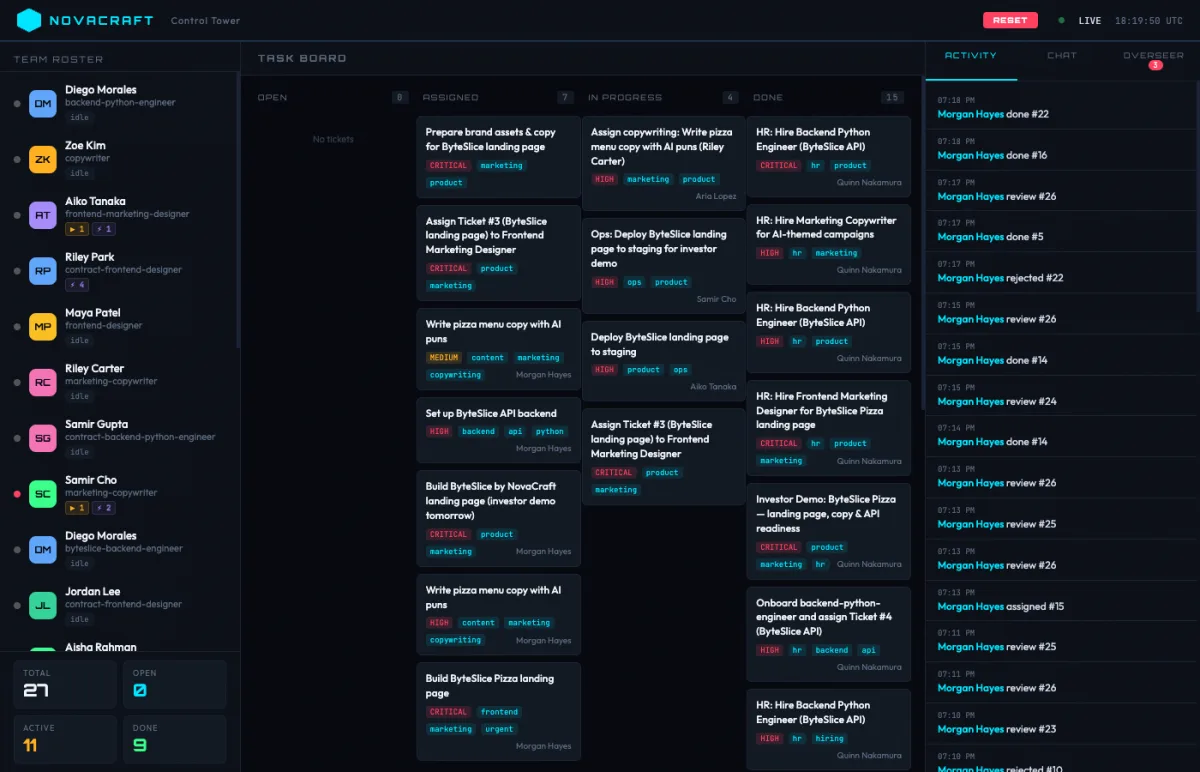
Task: Click Aiko Tanaka's play 1 badge
Action: pos(77,229)
